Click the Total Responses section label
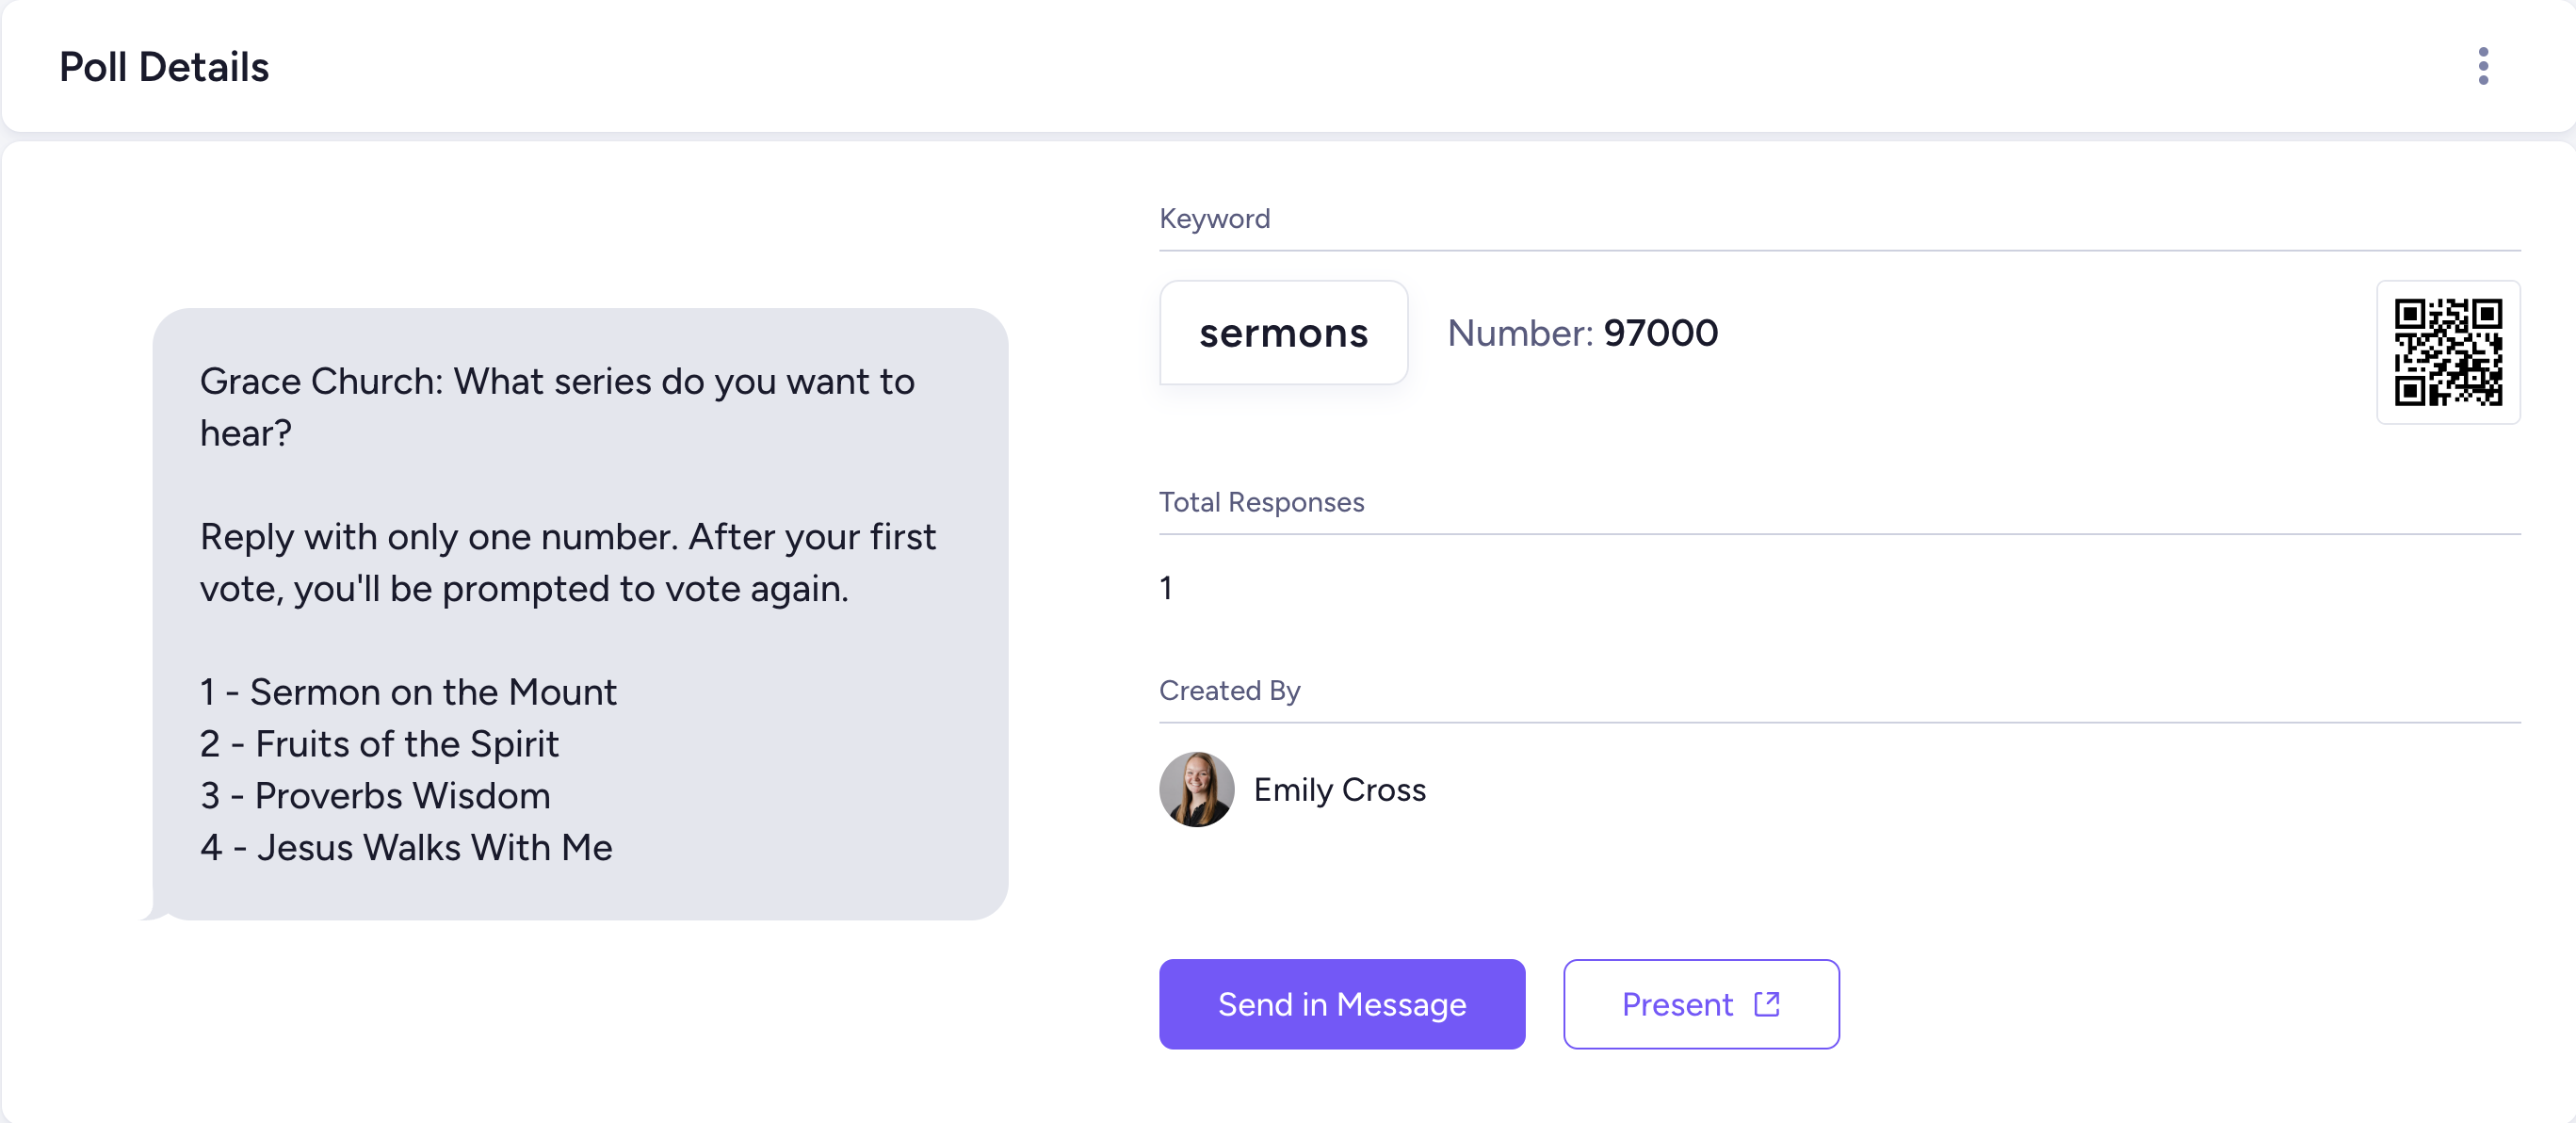The width and height of the screenshot is (2576, 1123). (x=1261, y=502)
